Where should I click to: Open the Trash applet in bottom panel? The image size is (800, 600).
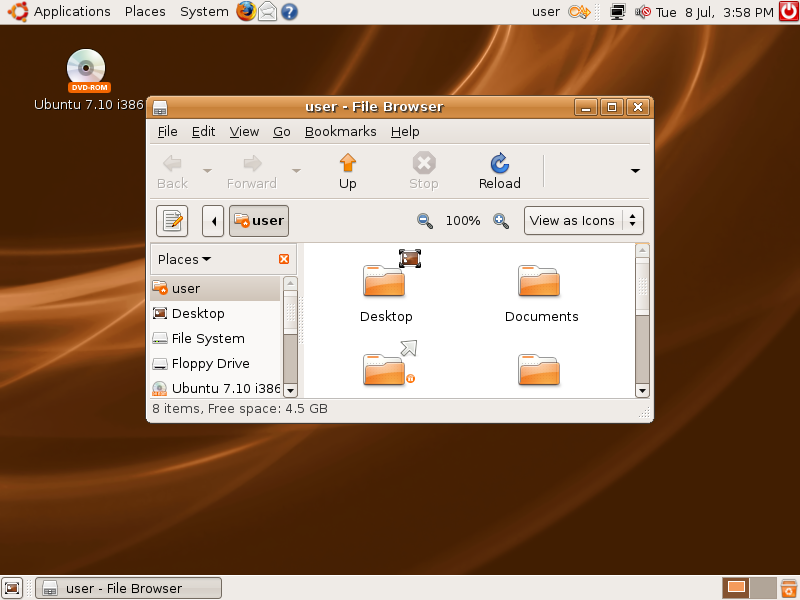789,588
